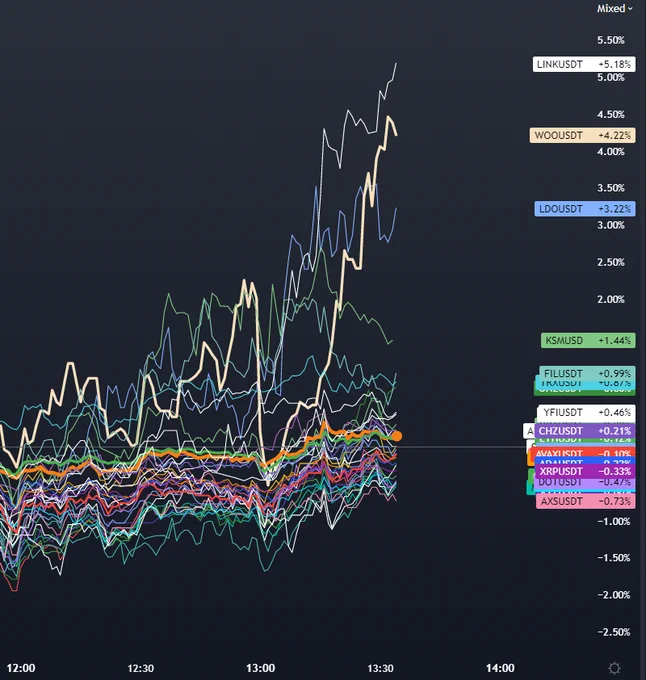Click the 14:00 time axis label
646x680 pixels.
click(x=500, y=668)
